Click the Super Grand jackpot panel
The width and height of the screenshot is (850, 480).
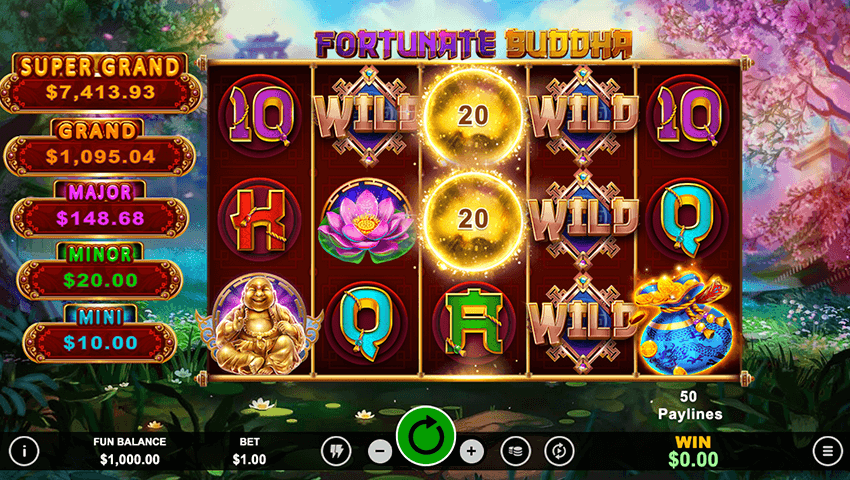[100, 83]
